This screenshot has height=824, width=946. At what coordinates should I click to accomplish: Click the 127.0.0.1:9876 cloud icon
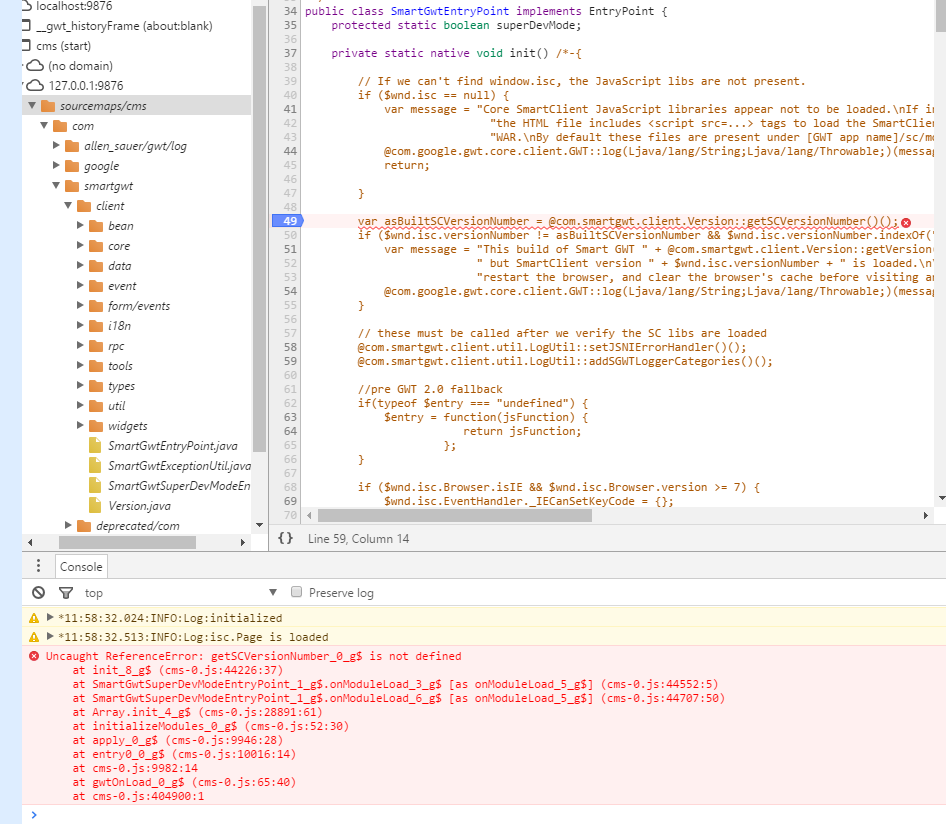[x=36, y=86]
